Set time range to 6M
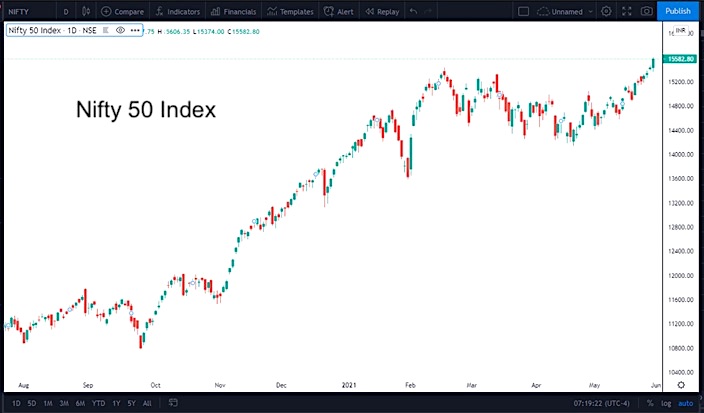This screenshot has width=704, height=413. pyautogui.click(x=80, y=403)
